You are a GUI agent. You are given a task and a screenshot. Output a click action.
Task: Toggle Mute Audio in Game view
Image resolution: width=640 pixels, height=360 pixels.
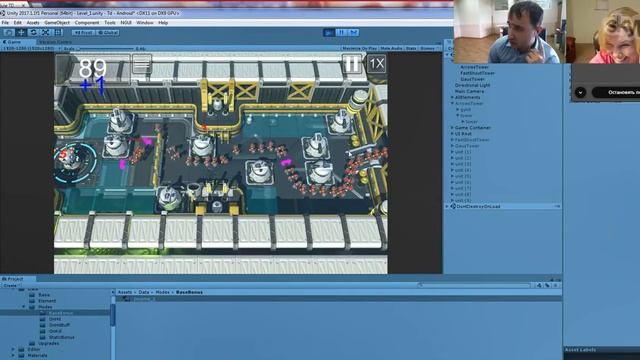[391, 49]
